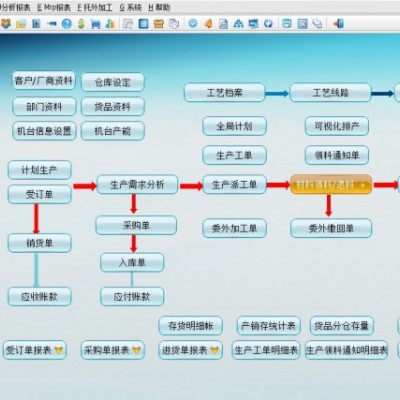Click the yellow folder picture toolbar icon
400x400 pixels.
21,24
